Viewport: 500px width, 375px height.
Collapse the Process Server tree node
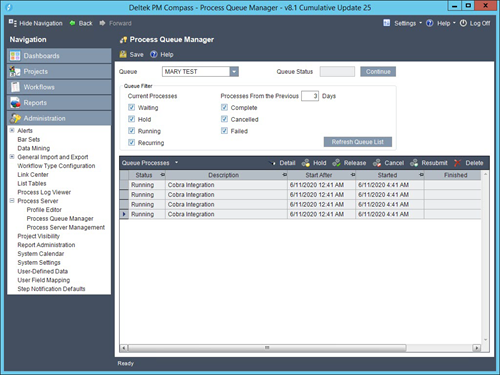pos(12,201)
